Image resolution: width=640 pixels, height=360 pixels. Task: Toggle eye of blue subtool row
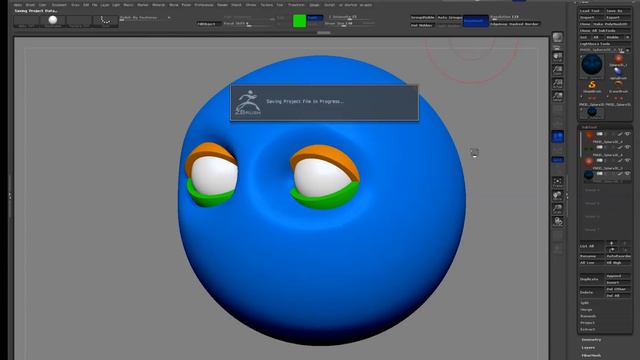click(x=627, y=173)
